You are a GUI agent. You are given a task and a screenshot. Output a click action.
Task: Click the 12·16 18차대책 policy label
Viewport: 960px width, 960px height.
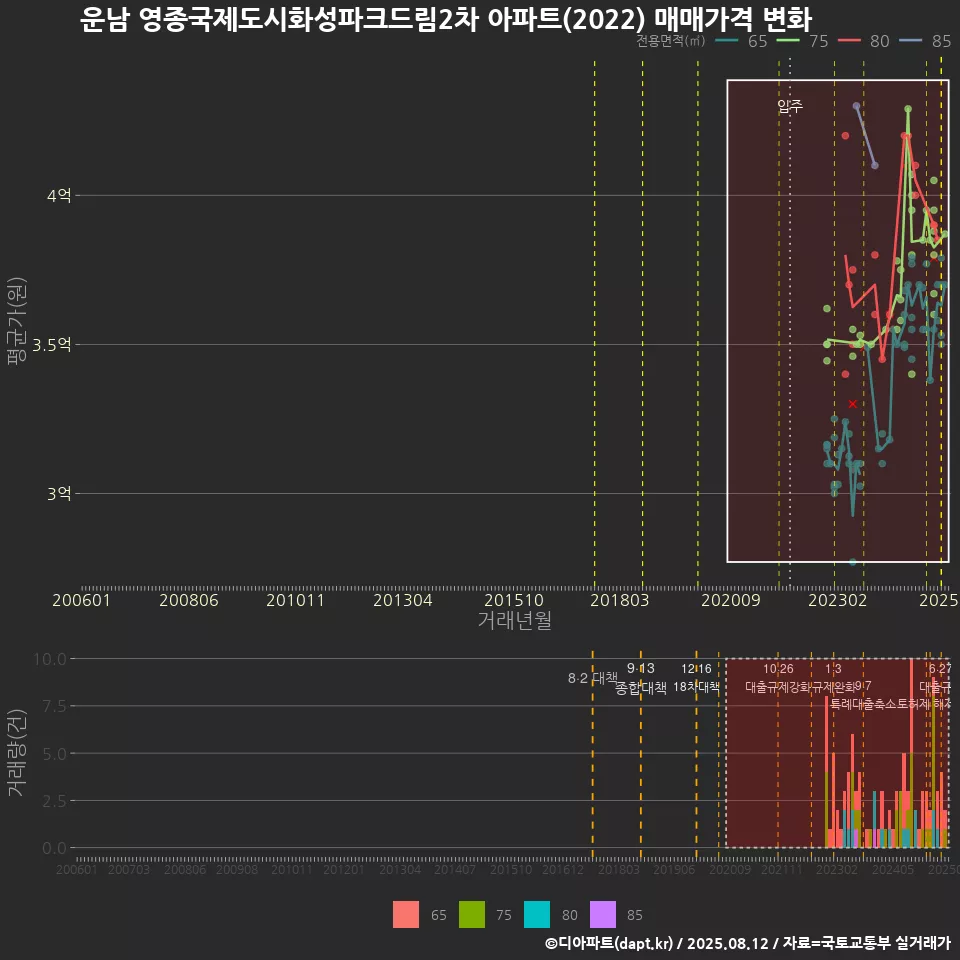pyautogui.click(x=696, y=678)
